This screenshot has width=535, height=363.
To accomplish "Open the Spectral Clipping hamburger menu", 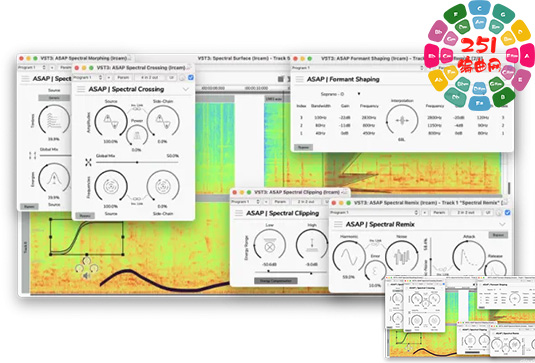I will pos(239,213).
